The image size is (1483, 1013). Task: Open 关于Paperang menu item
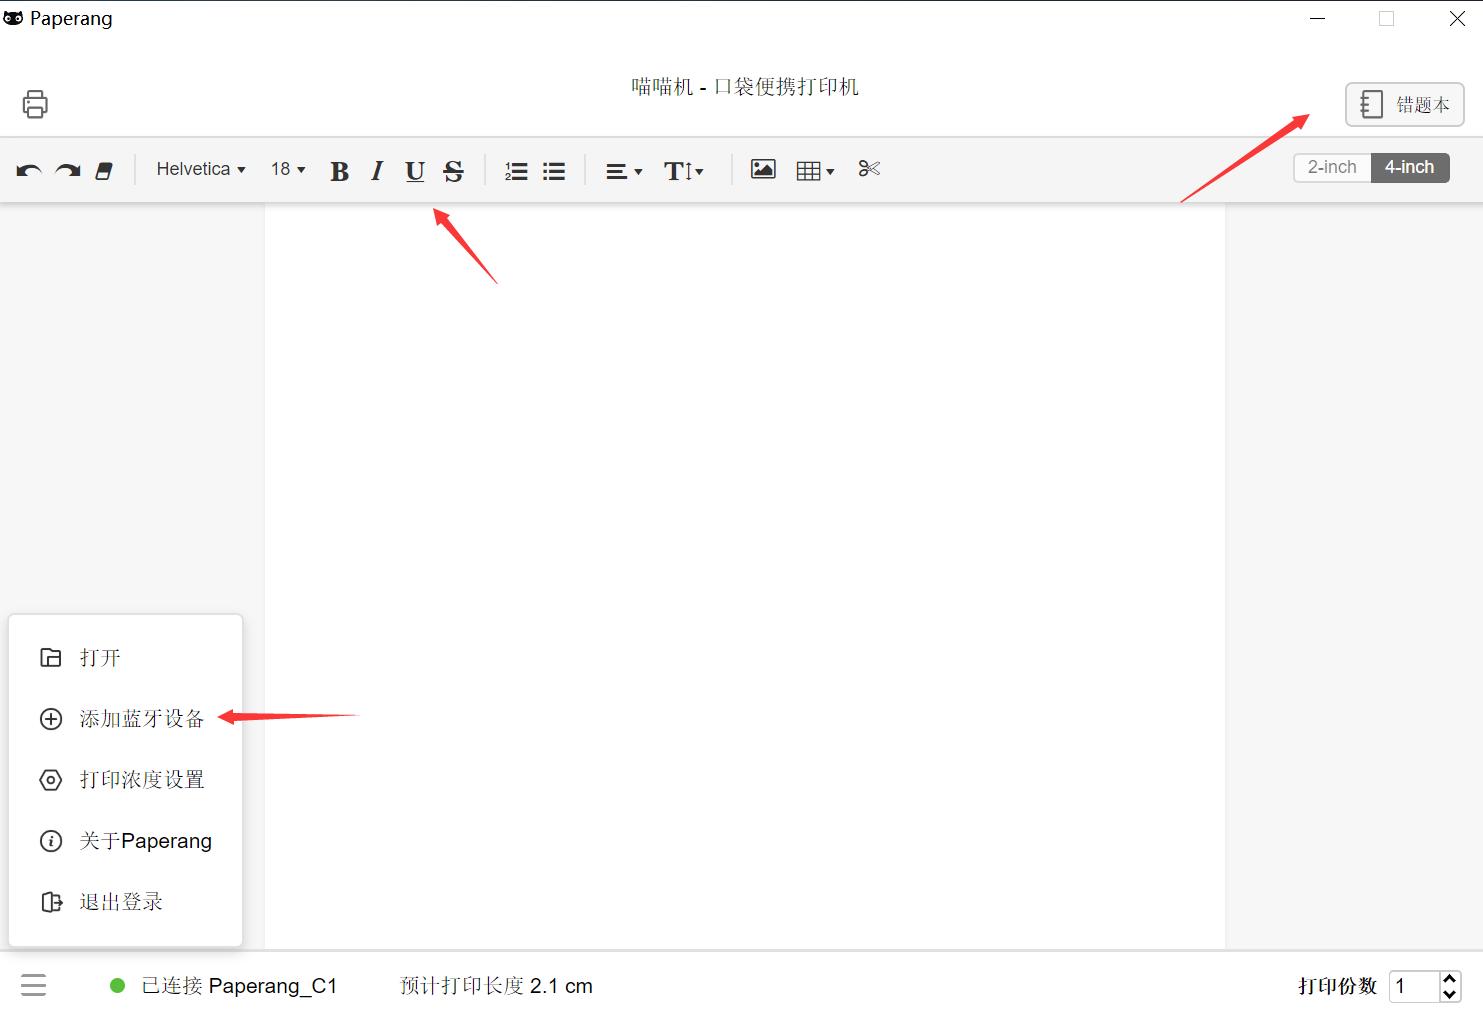126,840
